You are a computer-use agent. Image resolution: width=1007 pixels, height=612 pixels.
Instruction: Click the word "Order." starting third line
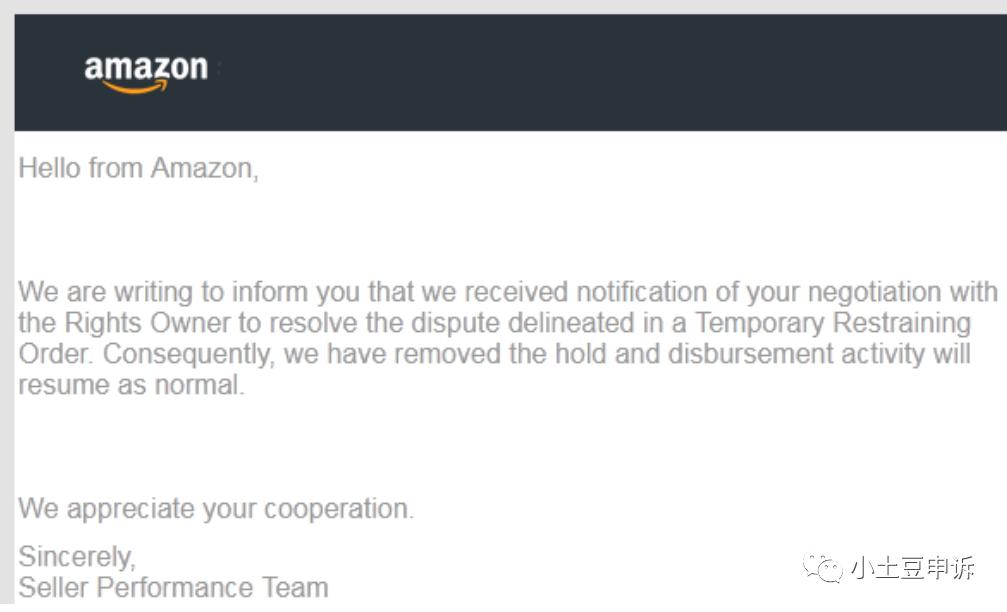57,355
